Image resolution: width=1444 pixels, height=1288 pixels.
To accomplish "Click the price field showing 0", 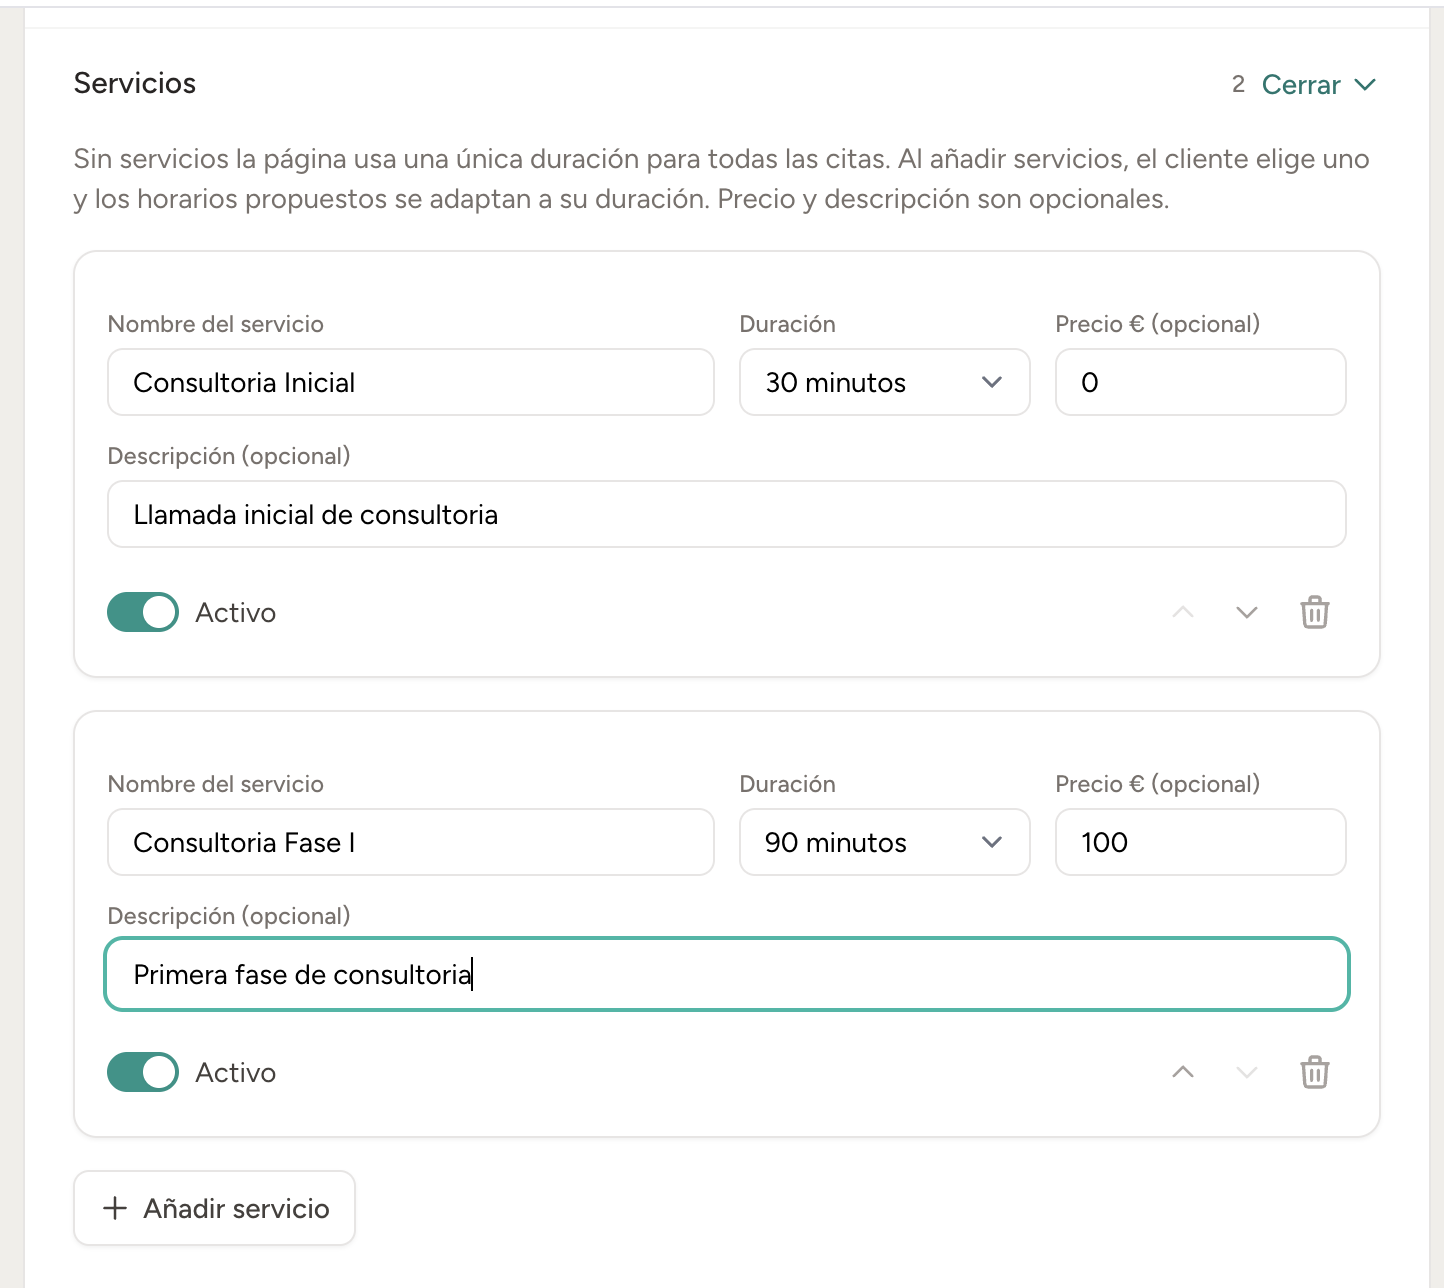I will (1201, 382).
